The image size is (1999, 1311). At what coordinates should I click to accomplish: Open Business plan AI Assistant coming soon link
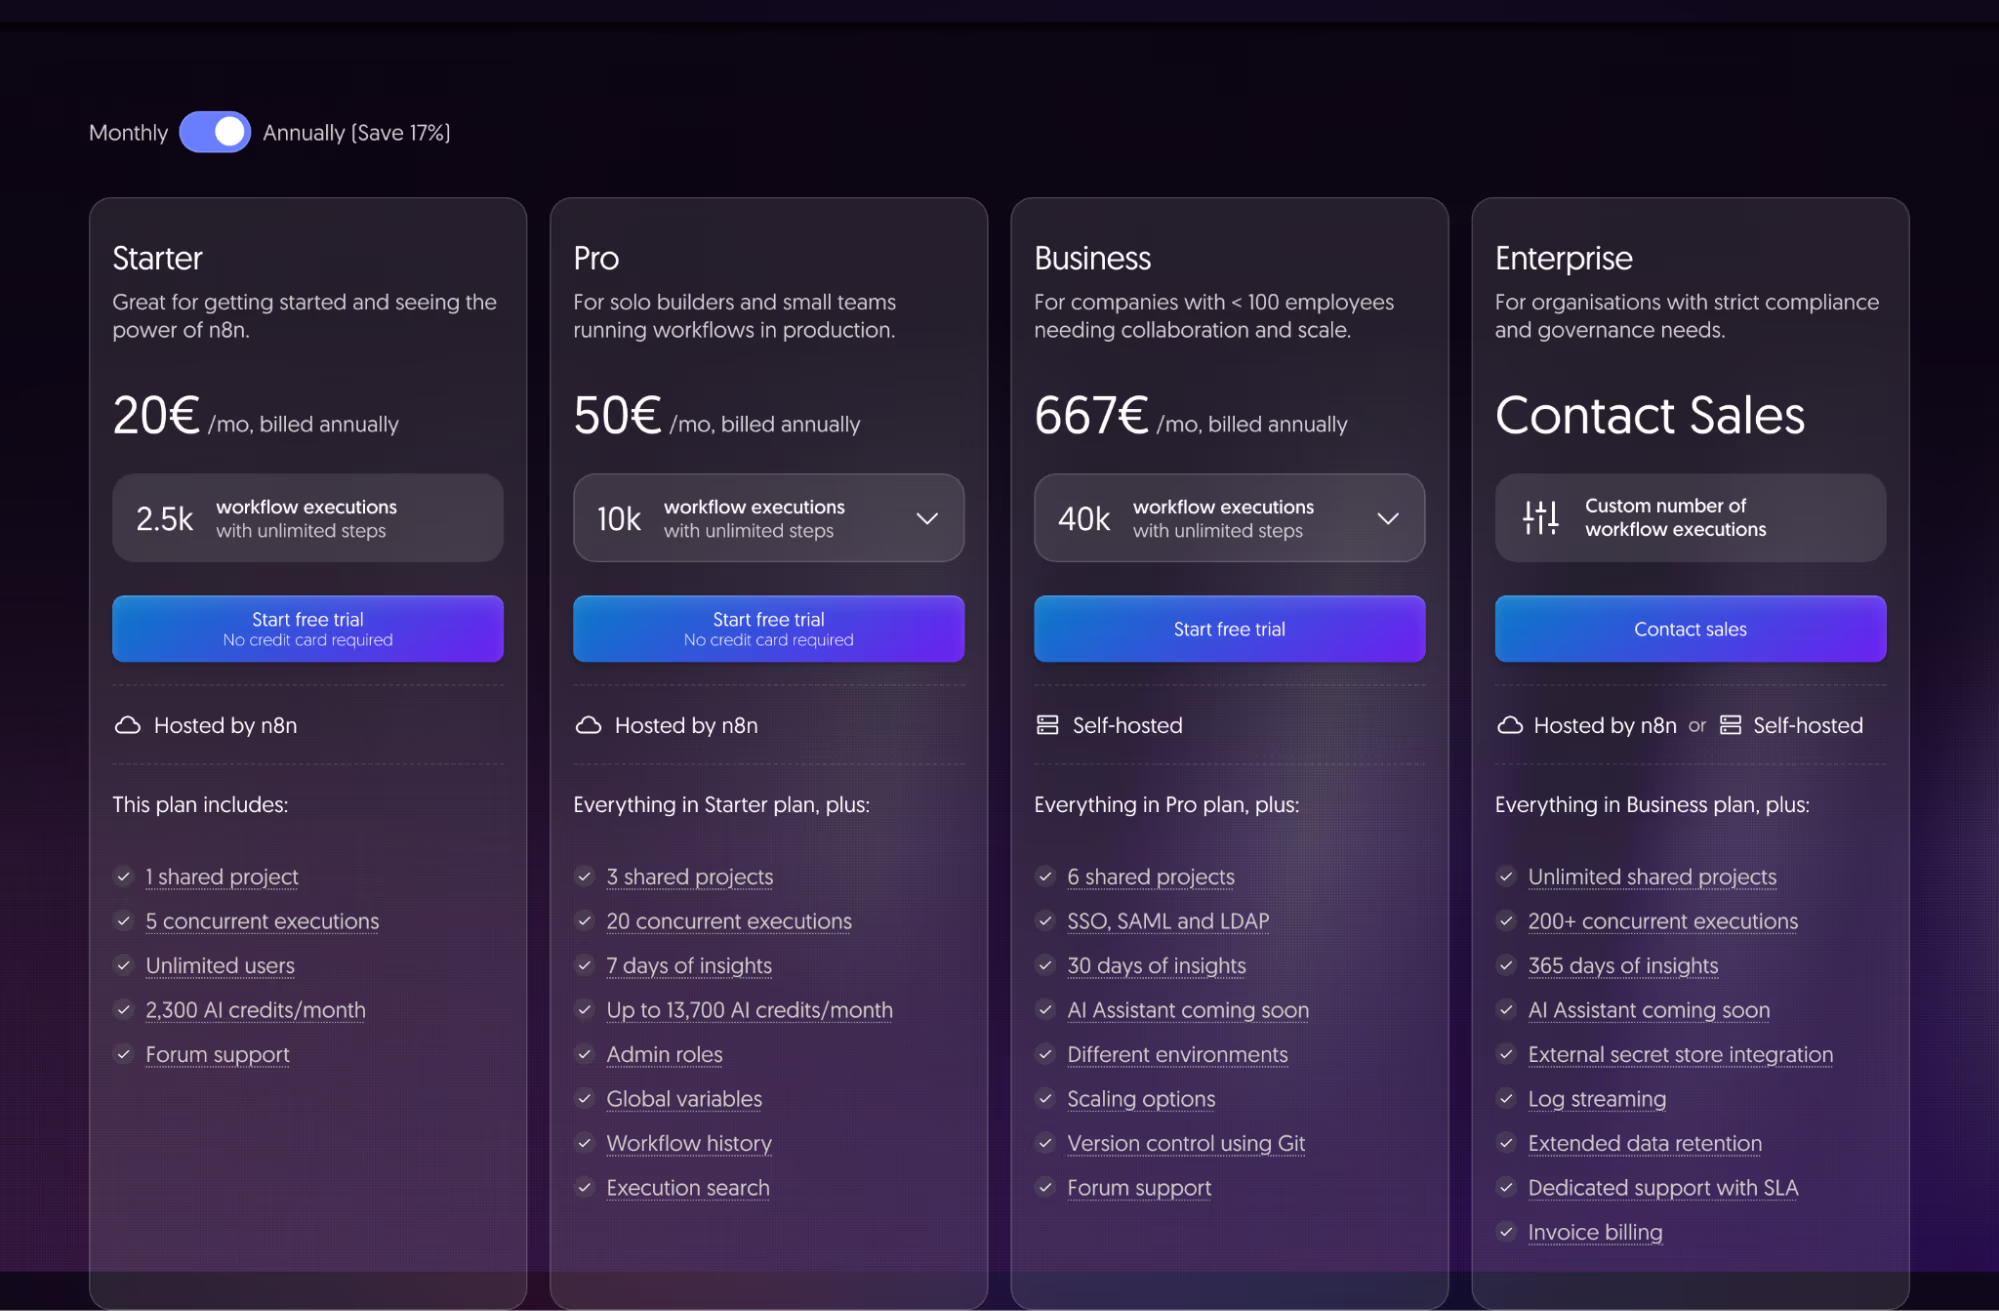tap(1188, 1010)
